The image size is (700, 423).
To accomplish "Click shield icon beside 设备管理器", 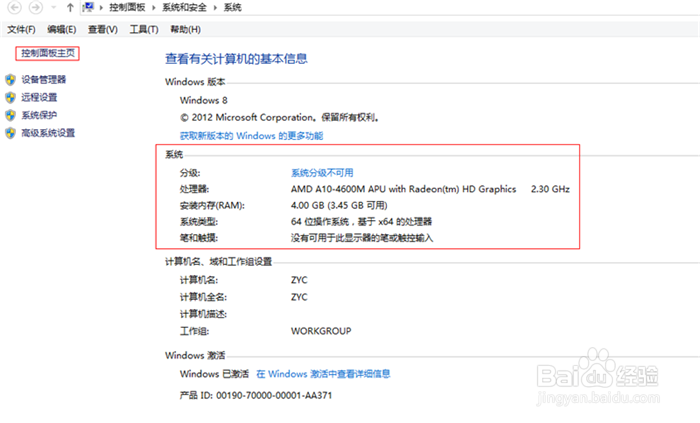I will click(10, 80).
